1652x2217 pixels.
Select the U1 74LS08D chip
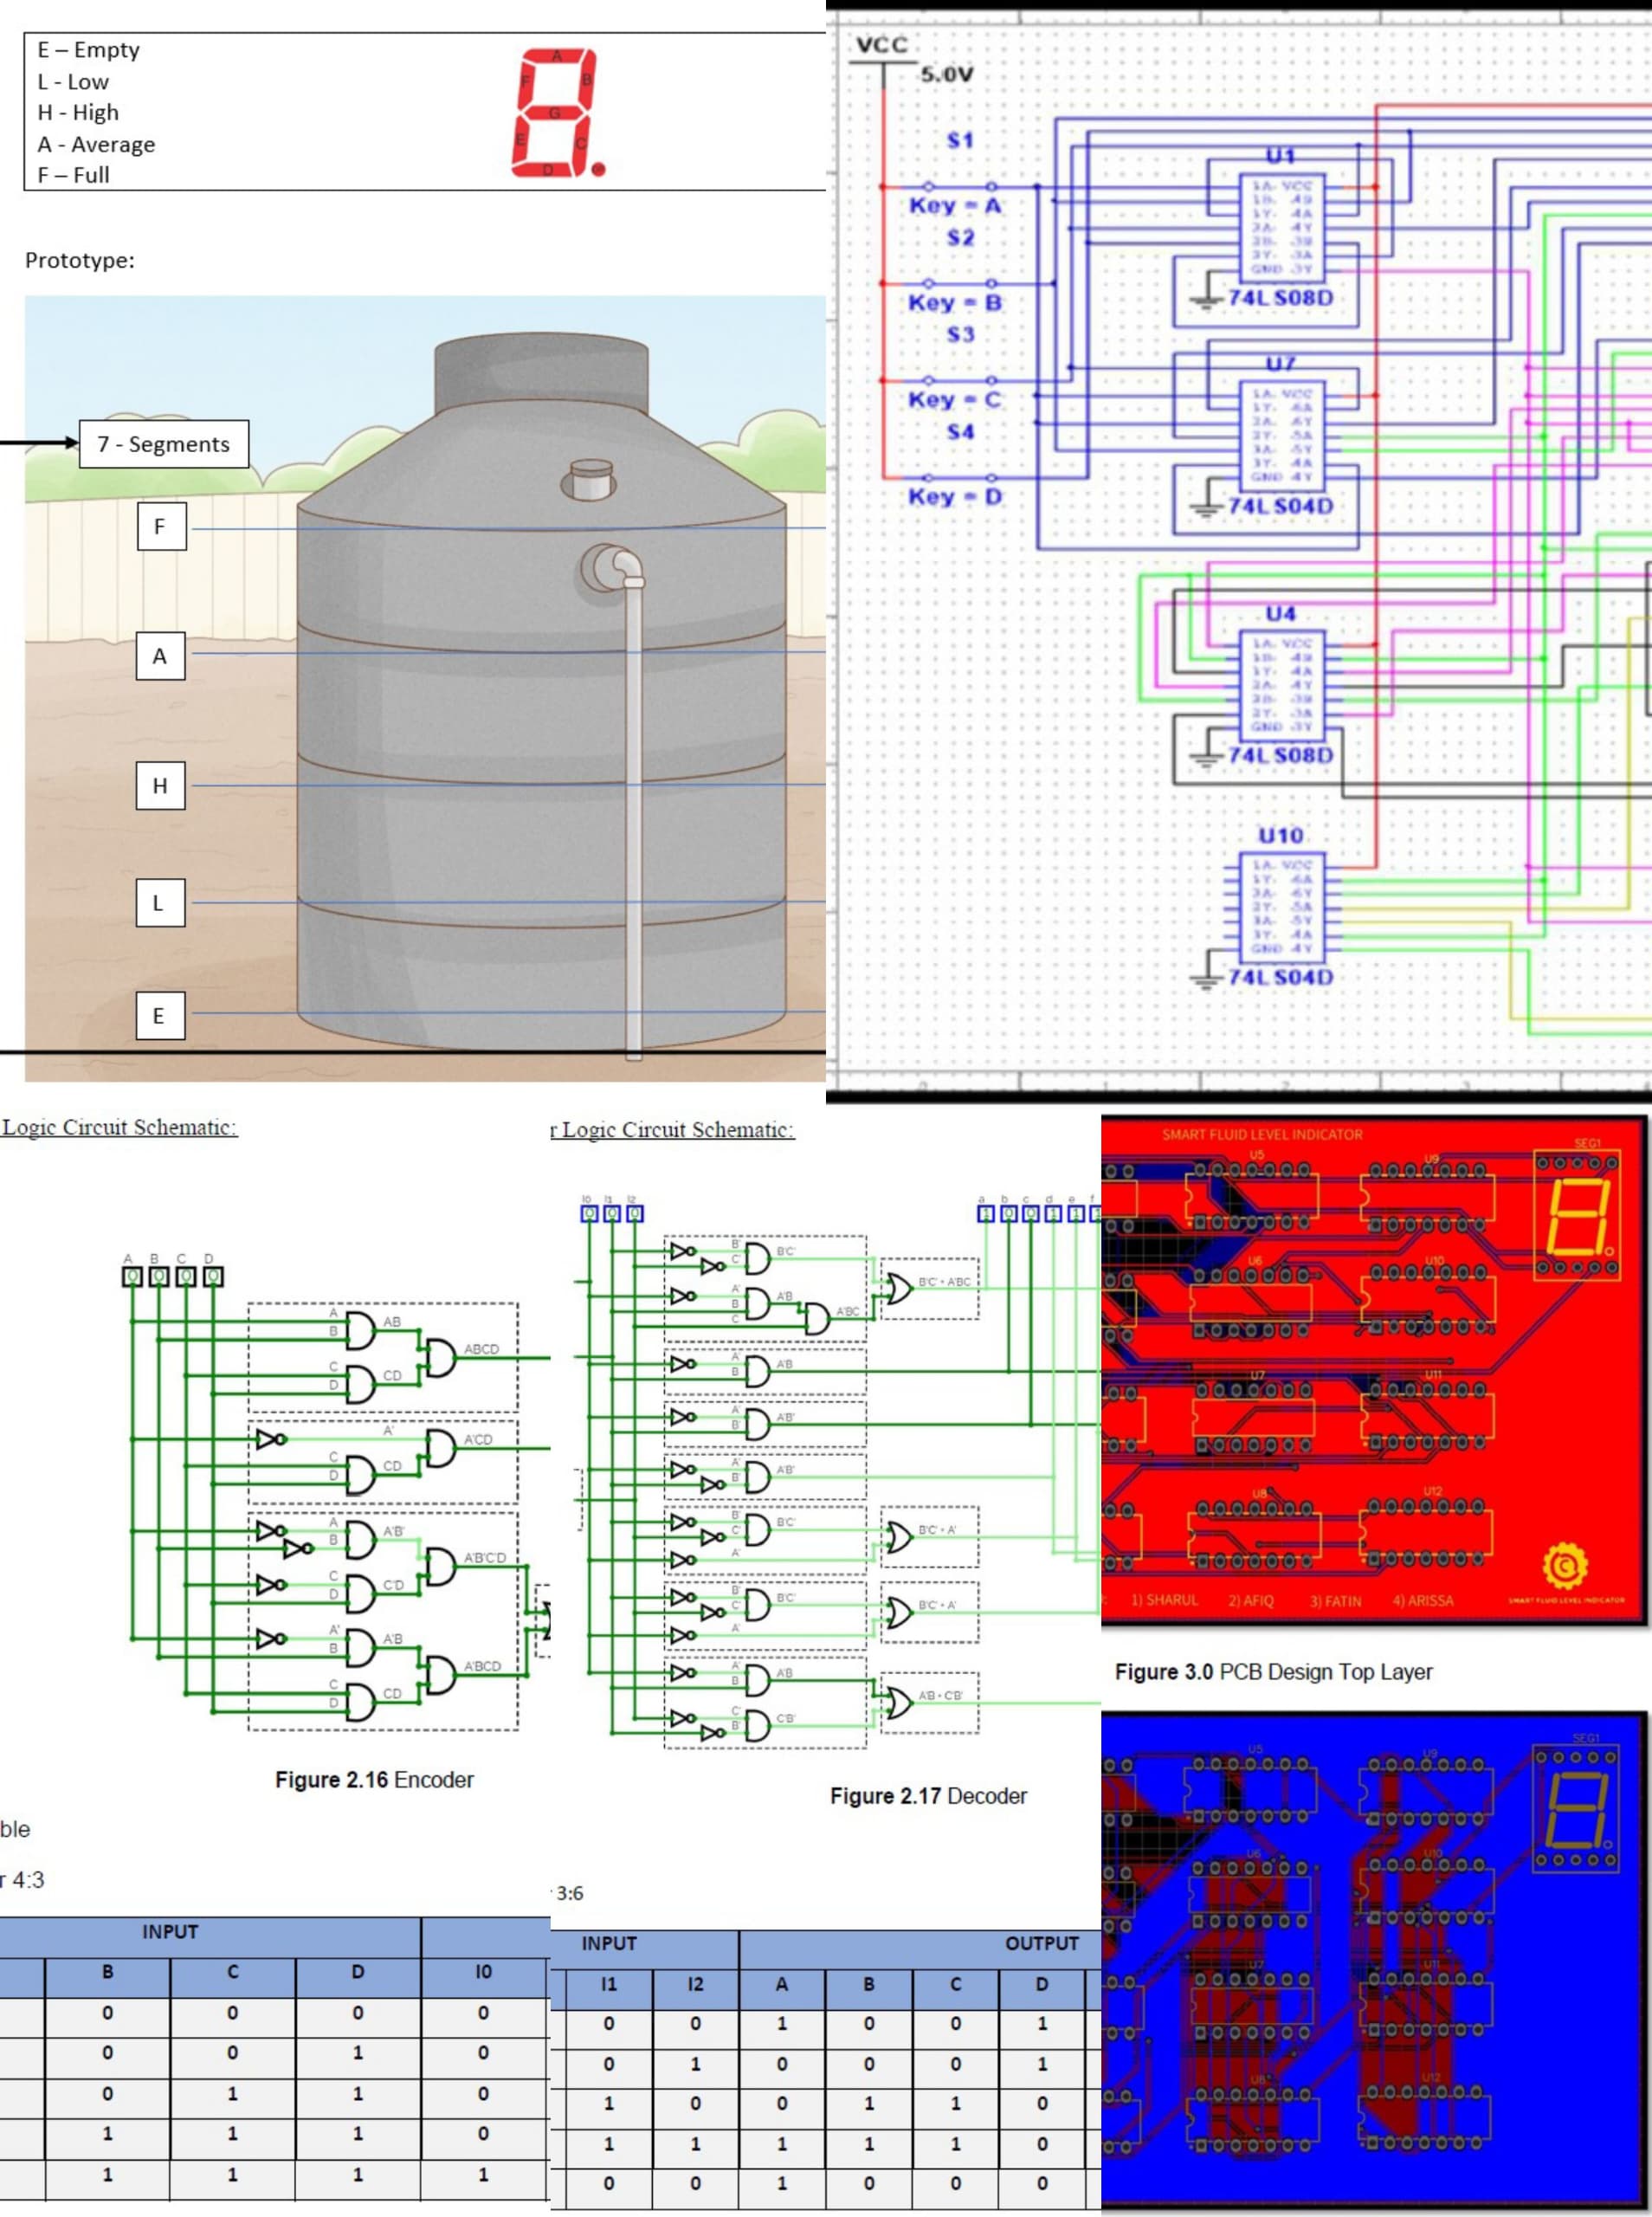[x=1281, y=228]
